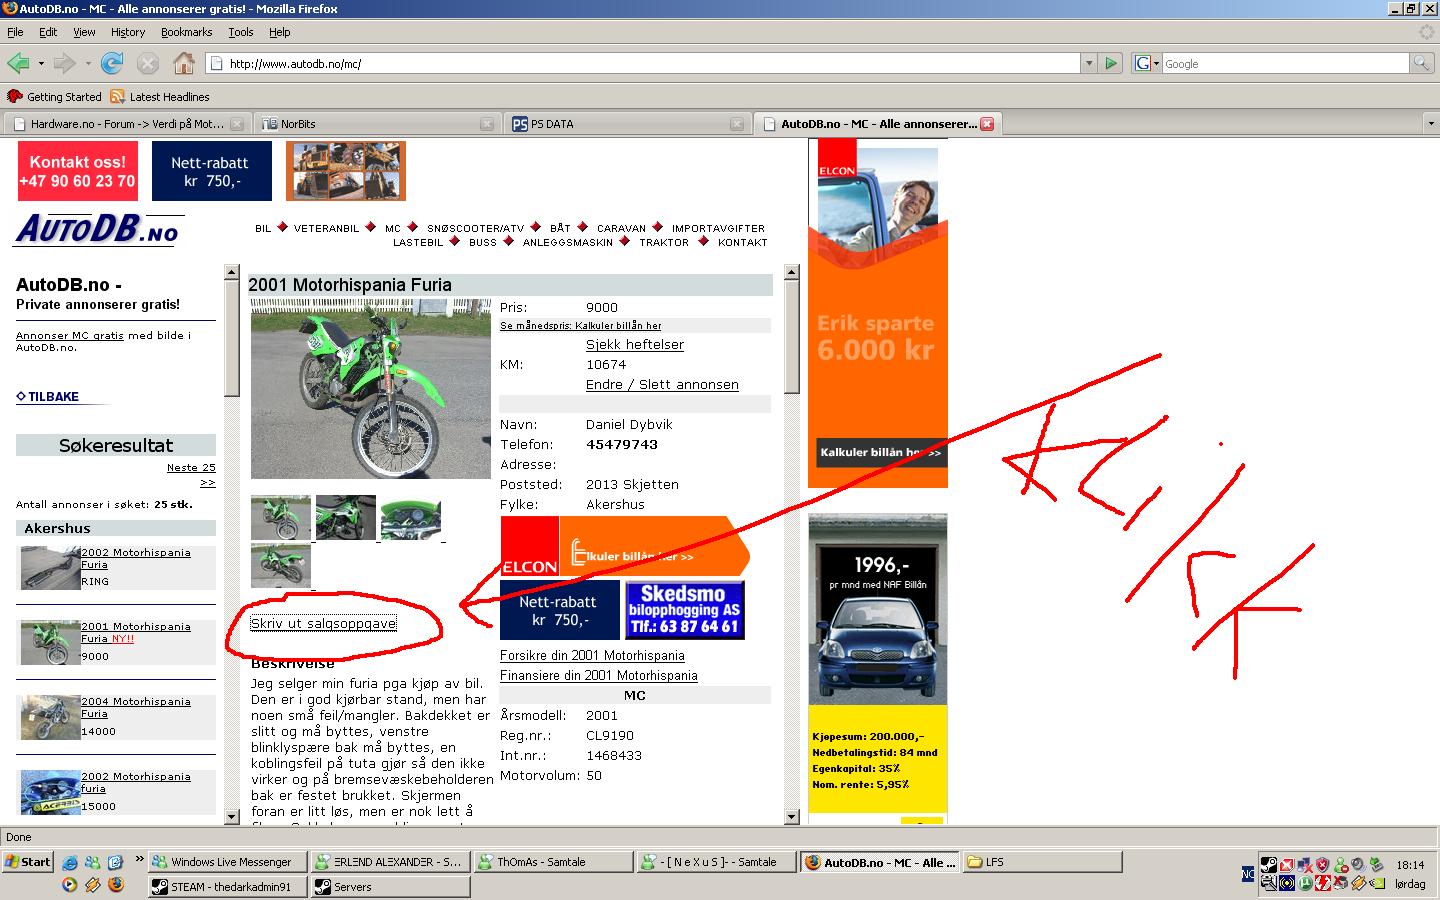Click SNØSCOOTER/ATV in navigation
The width and height of the screenshot is (1440, 900).
(x=475, y=228)
